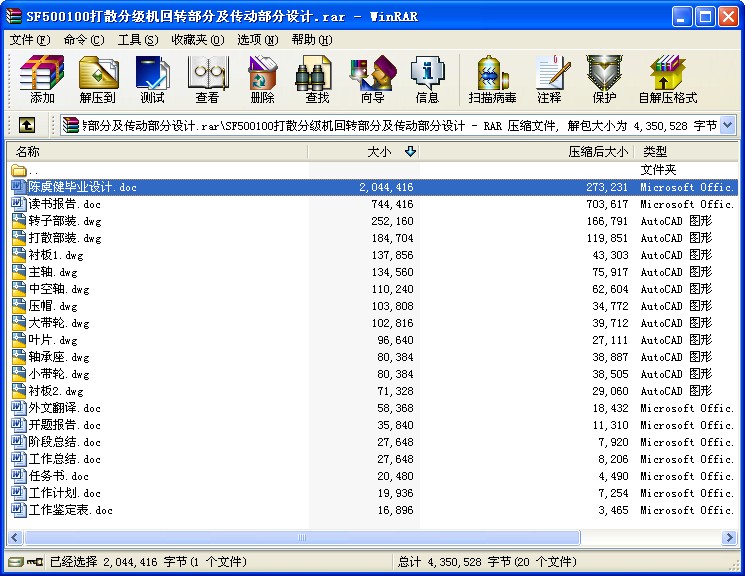Click the horizontal scrollbar left arrow

tap(15, 538)
